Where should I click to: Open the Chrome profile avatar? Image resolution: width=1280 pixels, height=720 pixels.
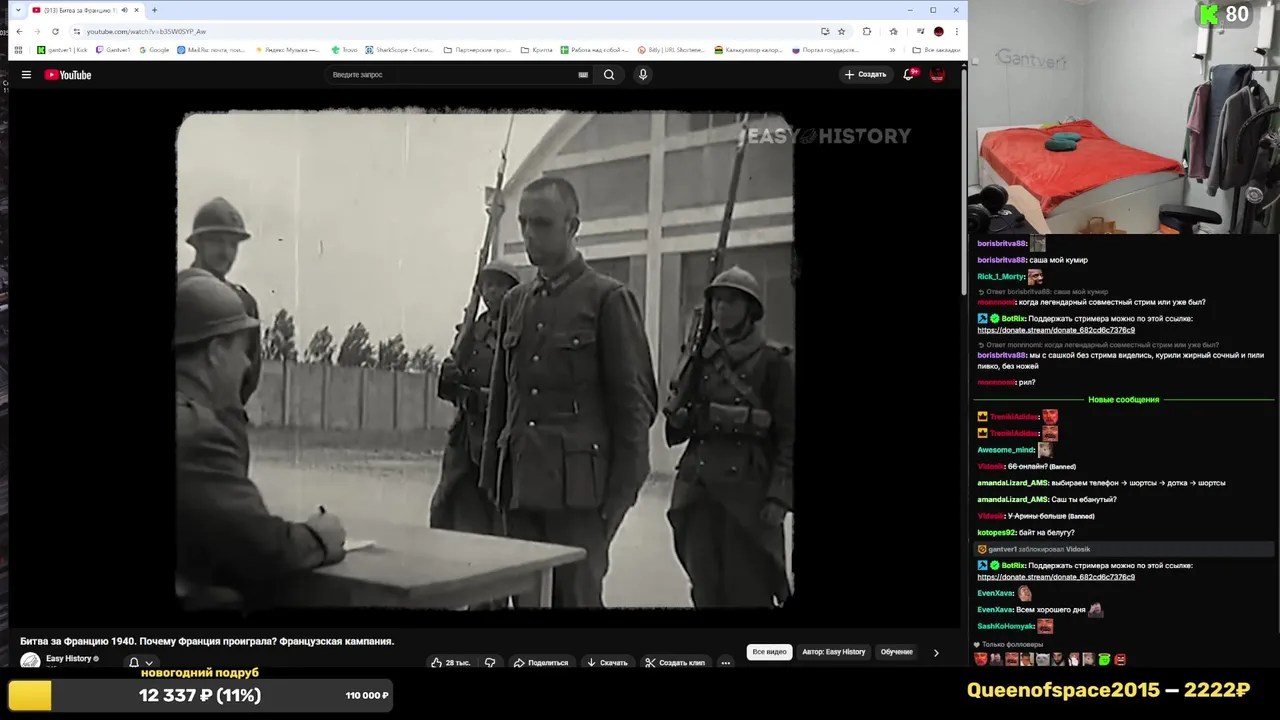coord(939,31)
